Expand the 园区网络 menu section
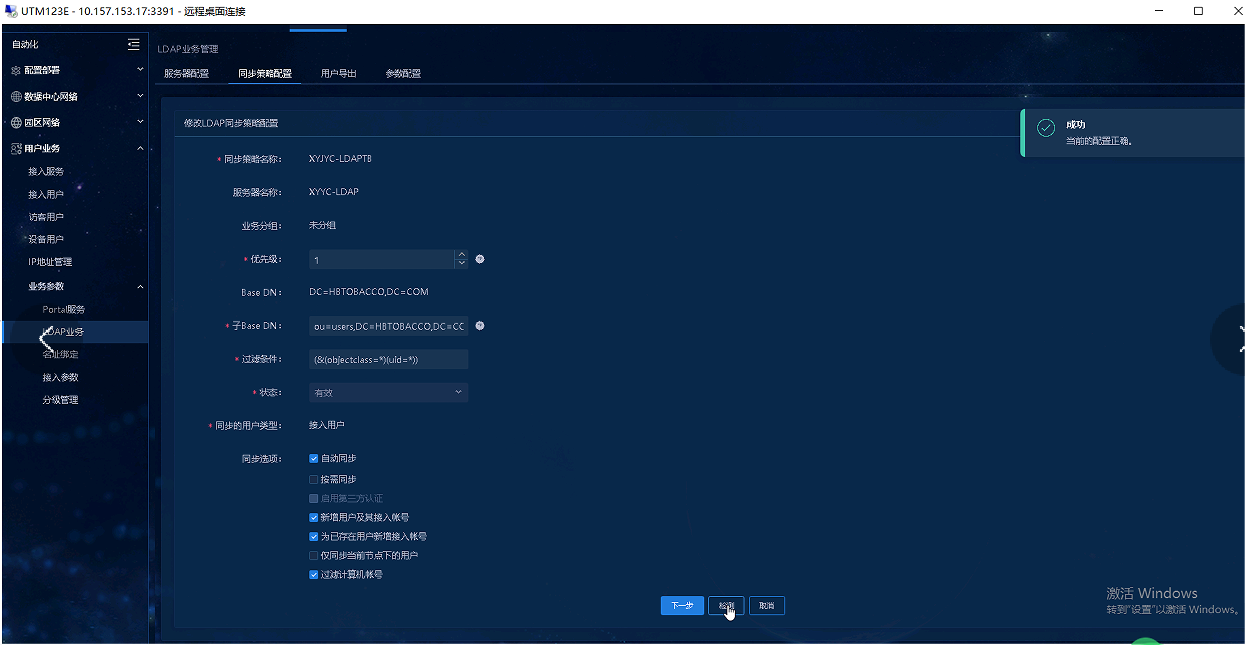This screenshot has width=1245, height=645. 140,123
